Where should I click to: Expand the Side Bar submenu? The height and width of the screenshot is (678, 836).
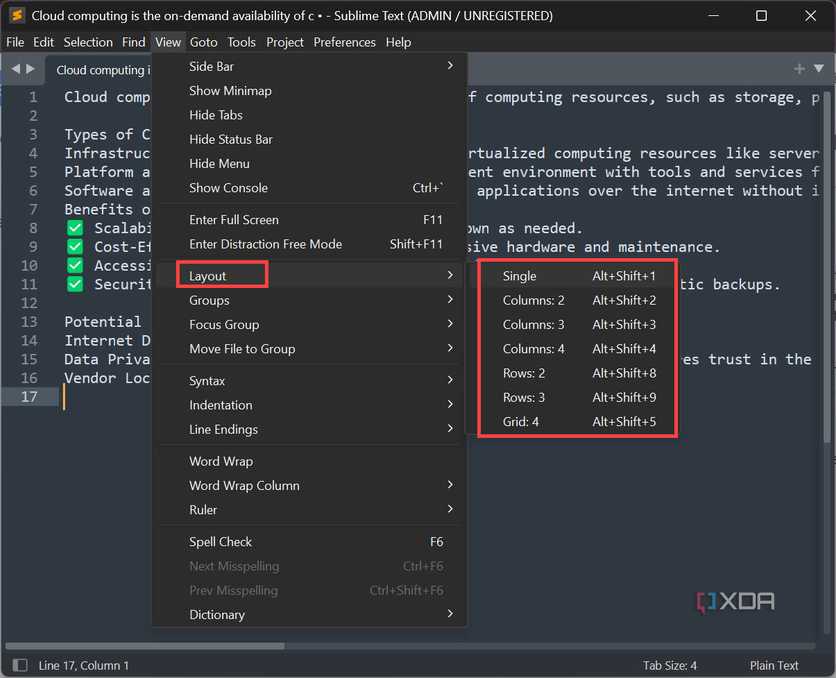[x=310, y=66]
